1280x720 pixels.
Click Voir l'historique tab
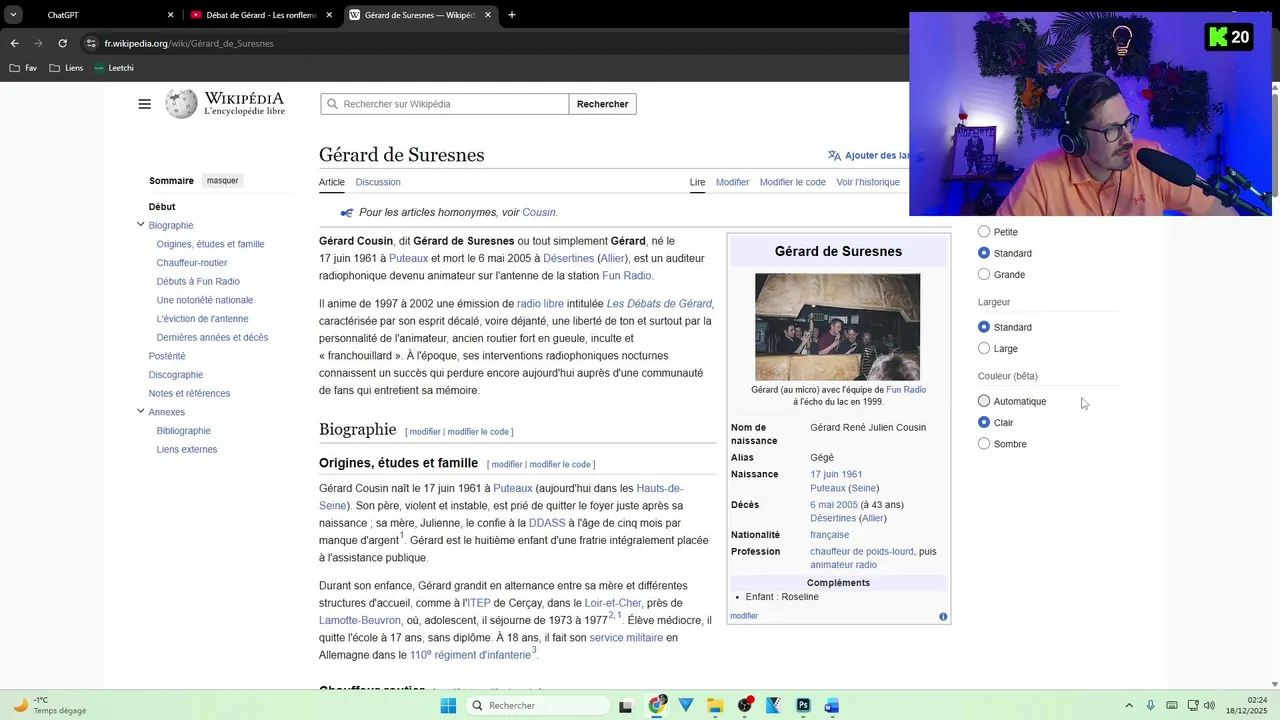coord(868,182)
